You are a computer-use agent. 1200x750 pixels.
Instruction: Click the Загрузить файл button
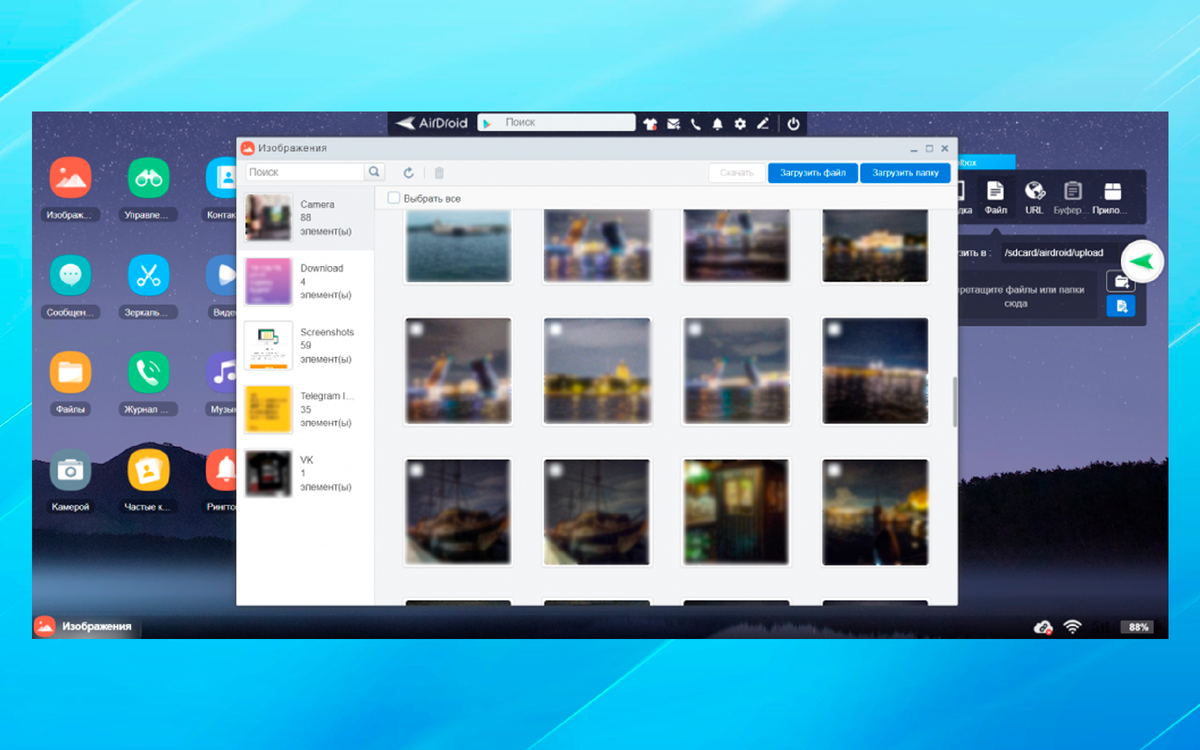pos(813,173)
